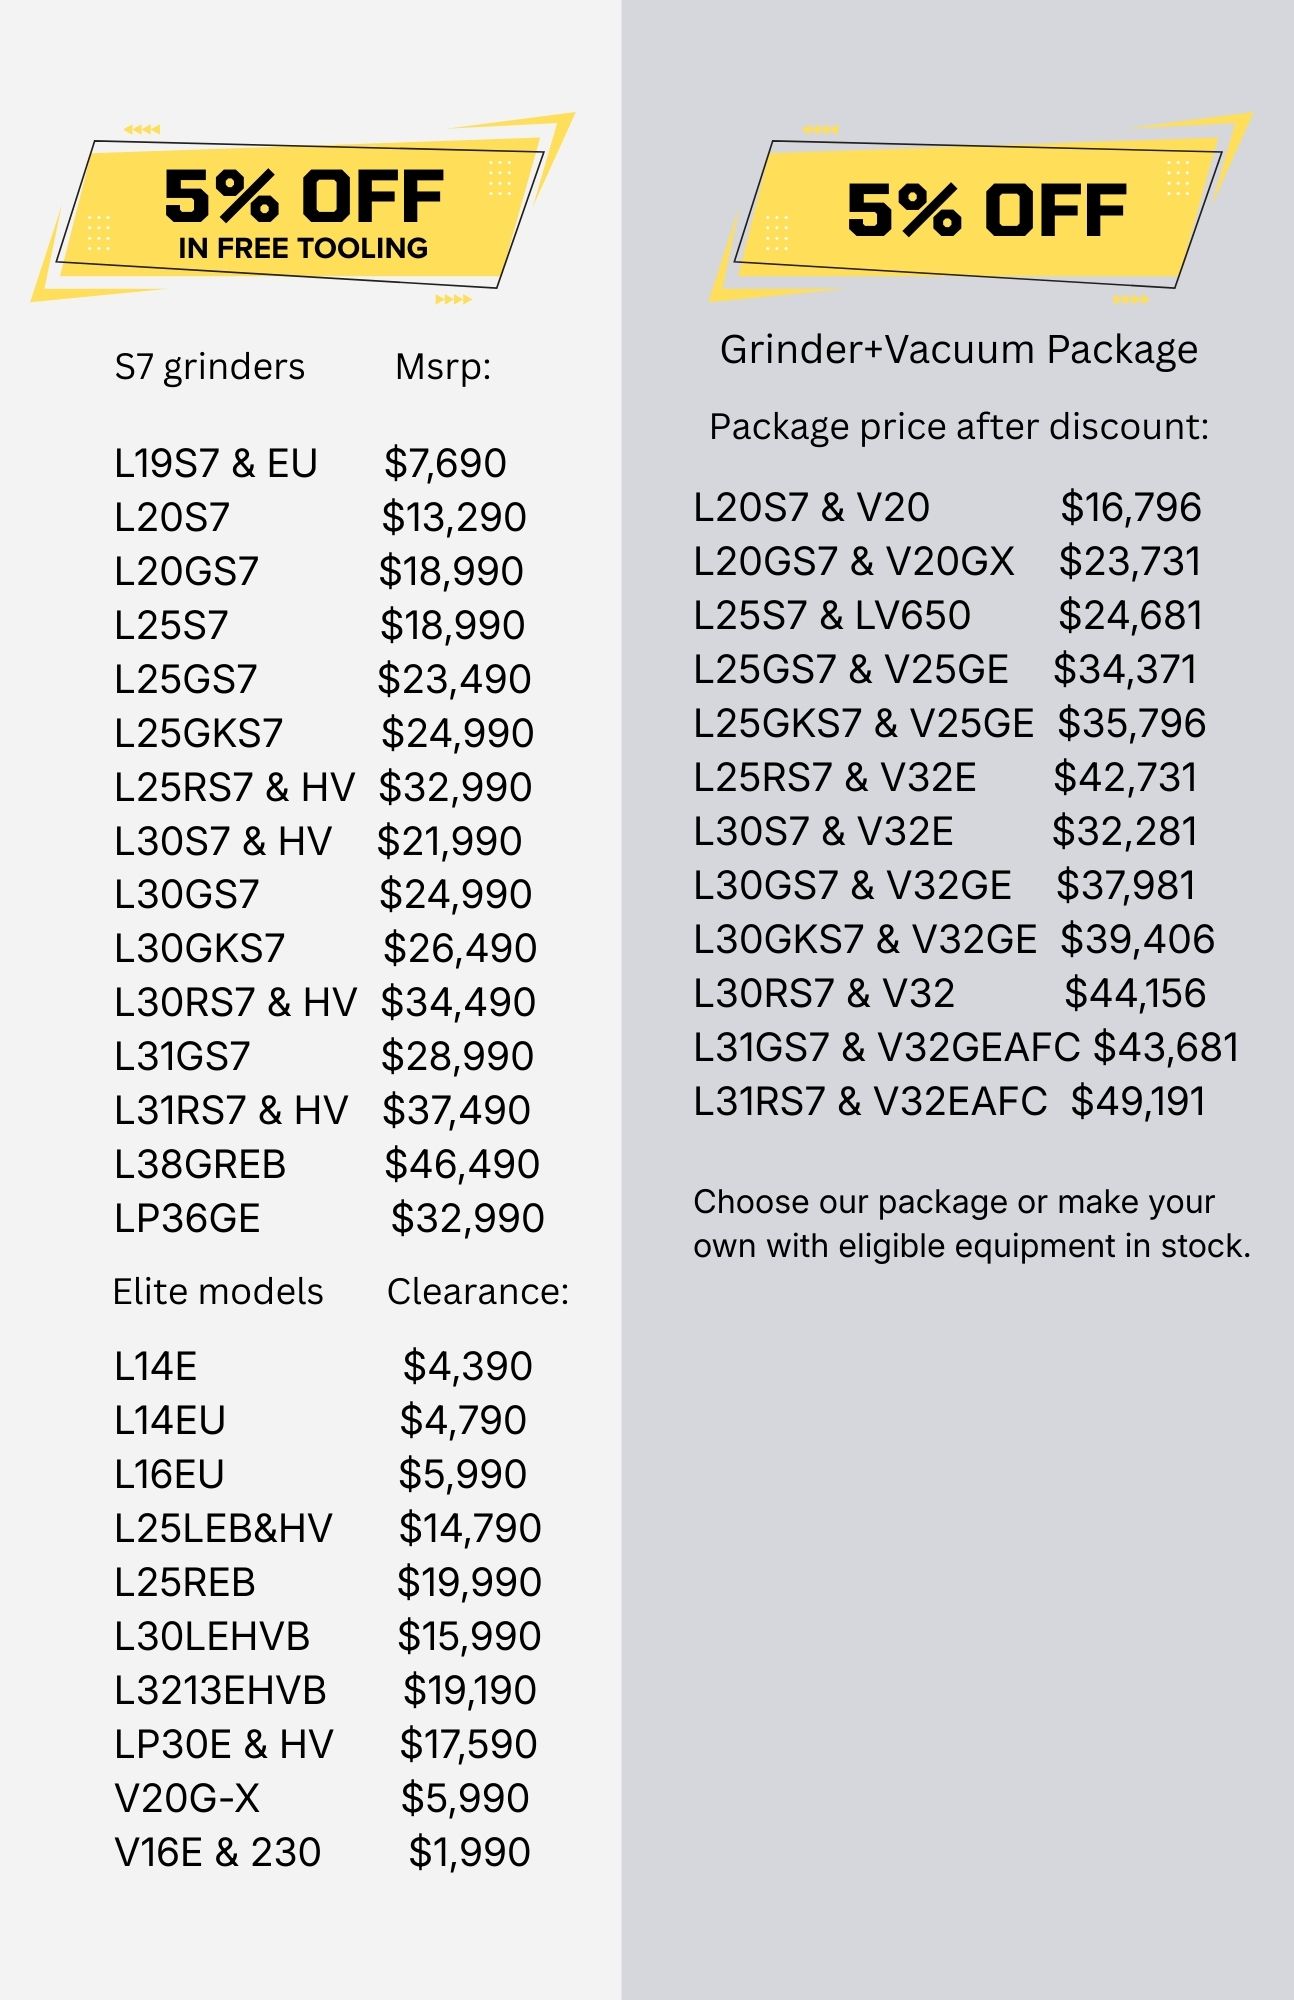
Task: Click the 5% OFF banner above Grinder+Vacuum Package
Action: tap(985, 210)
